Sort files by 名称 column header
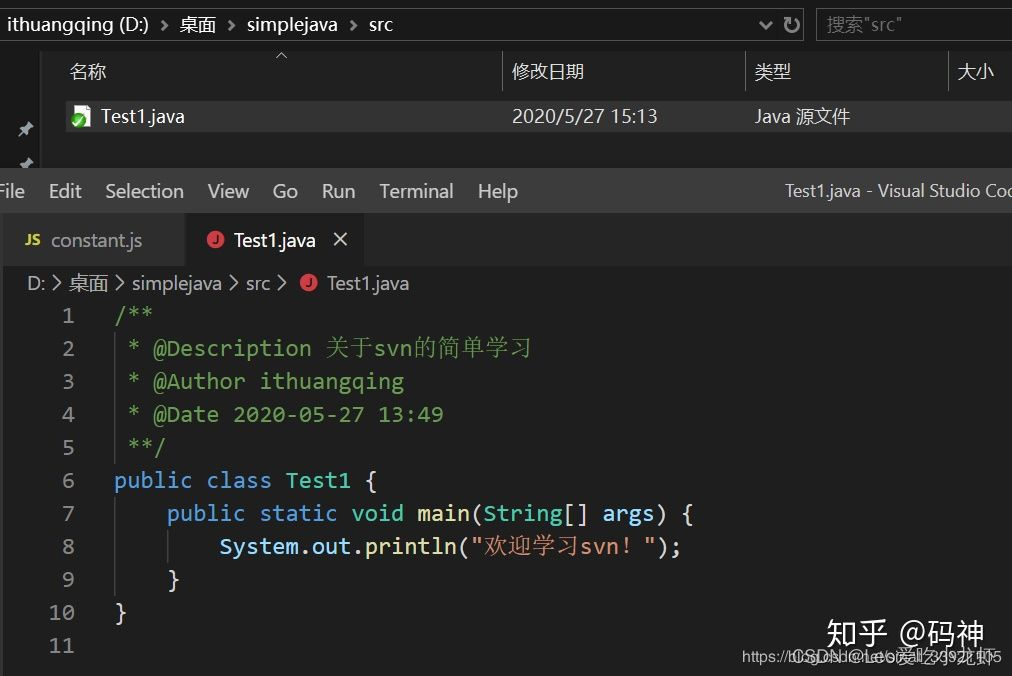The height and width of the screenshot is (676, 1012). click(88, 71)
